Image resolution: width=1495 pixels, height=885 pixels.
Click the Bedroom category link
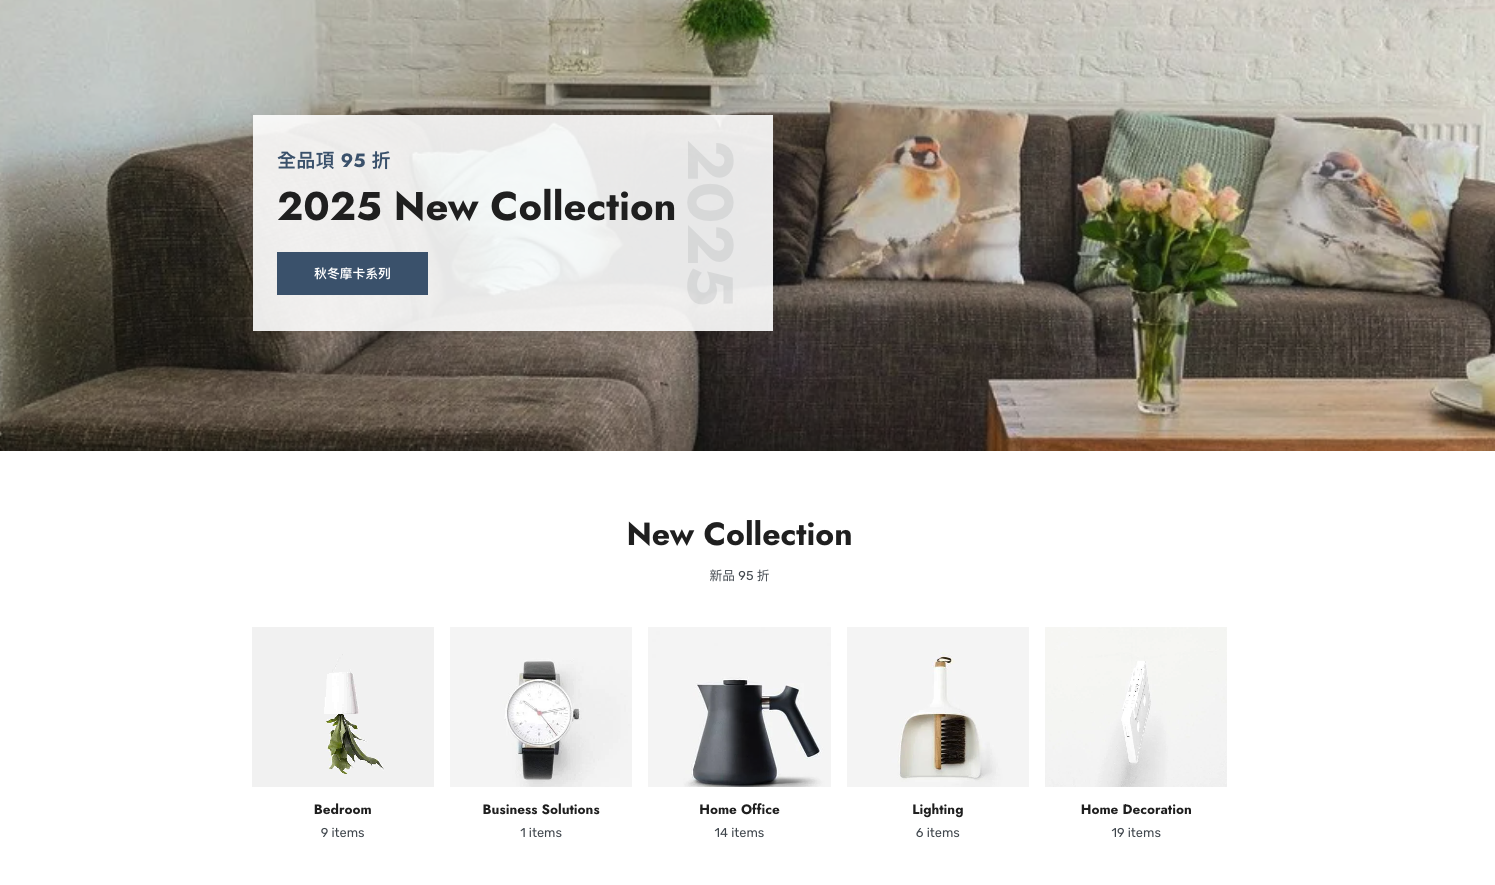pos(343,809)
